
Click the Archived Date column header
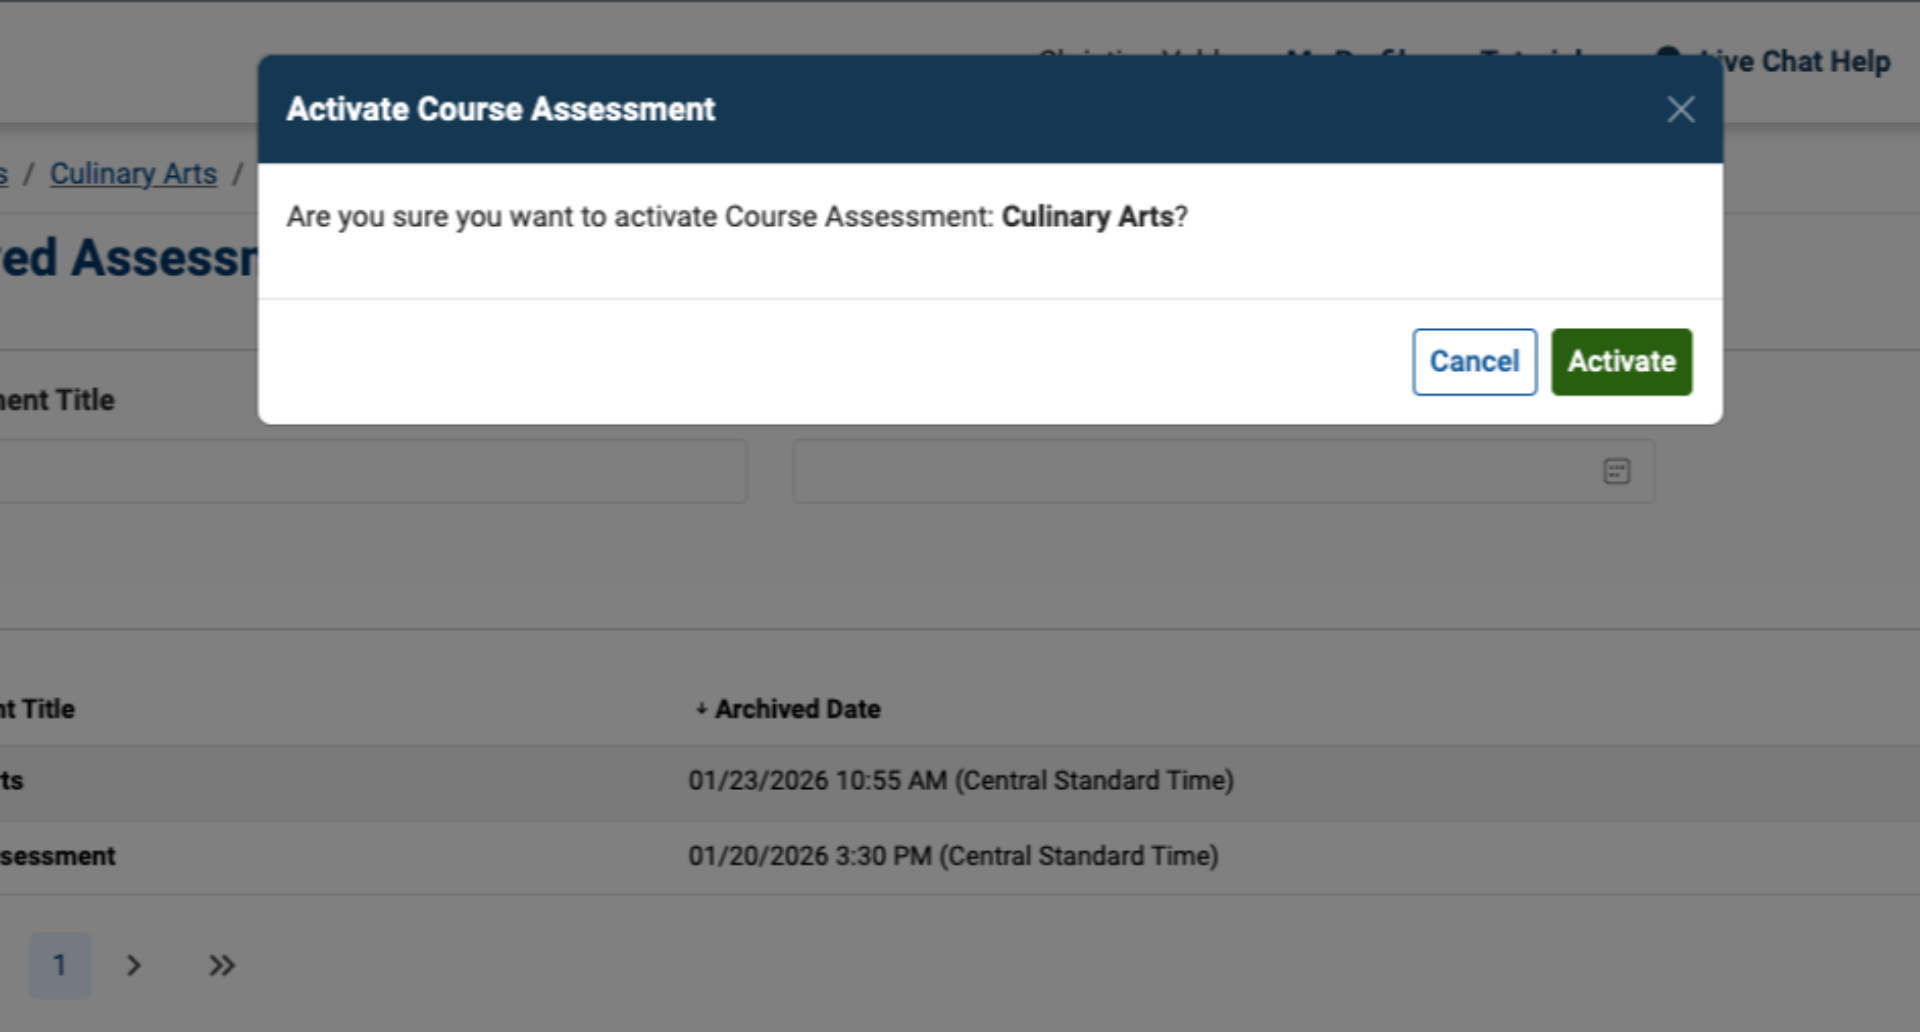[797, 709]
